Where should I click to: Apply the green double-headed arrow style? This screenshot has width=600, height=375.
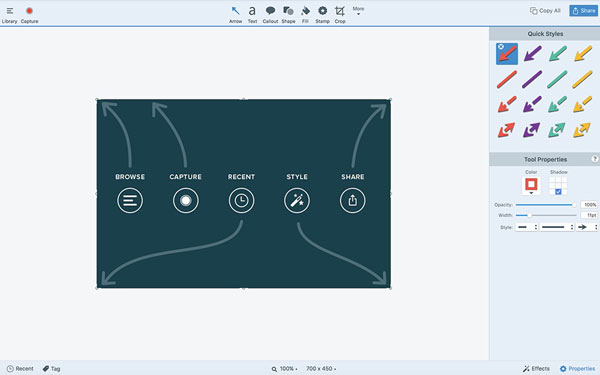click(558, 130)
